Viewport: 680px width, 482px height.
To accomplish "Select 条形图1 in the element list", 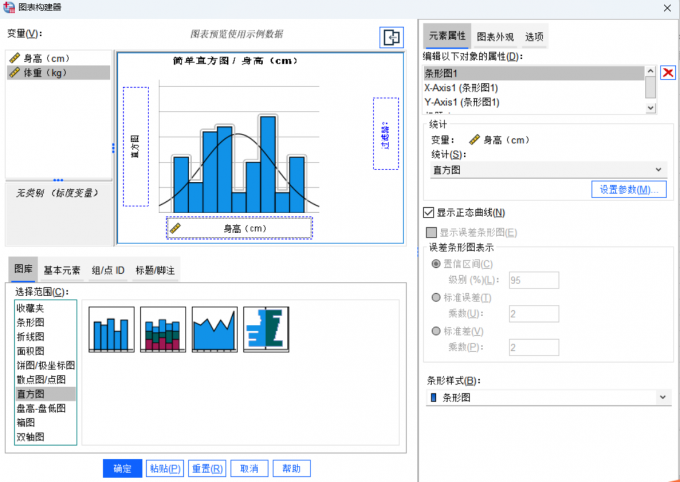I will click(534, 73).
